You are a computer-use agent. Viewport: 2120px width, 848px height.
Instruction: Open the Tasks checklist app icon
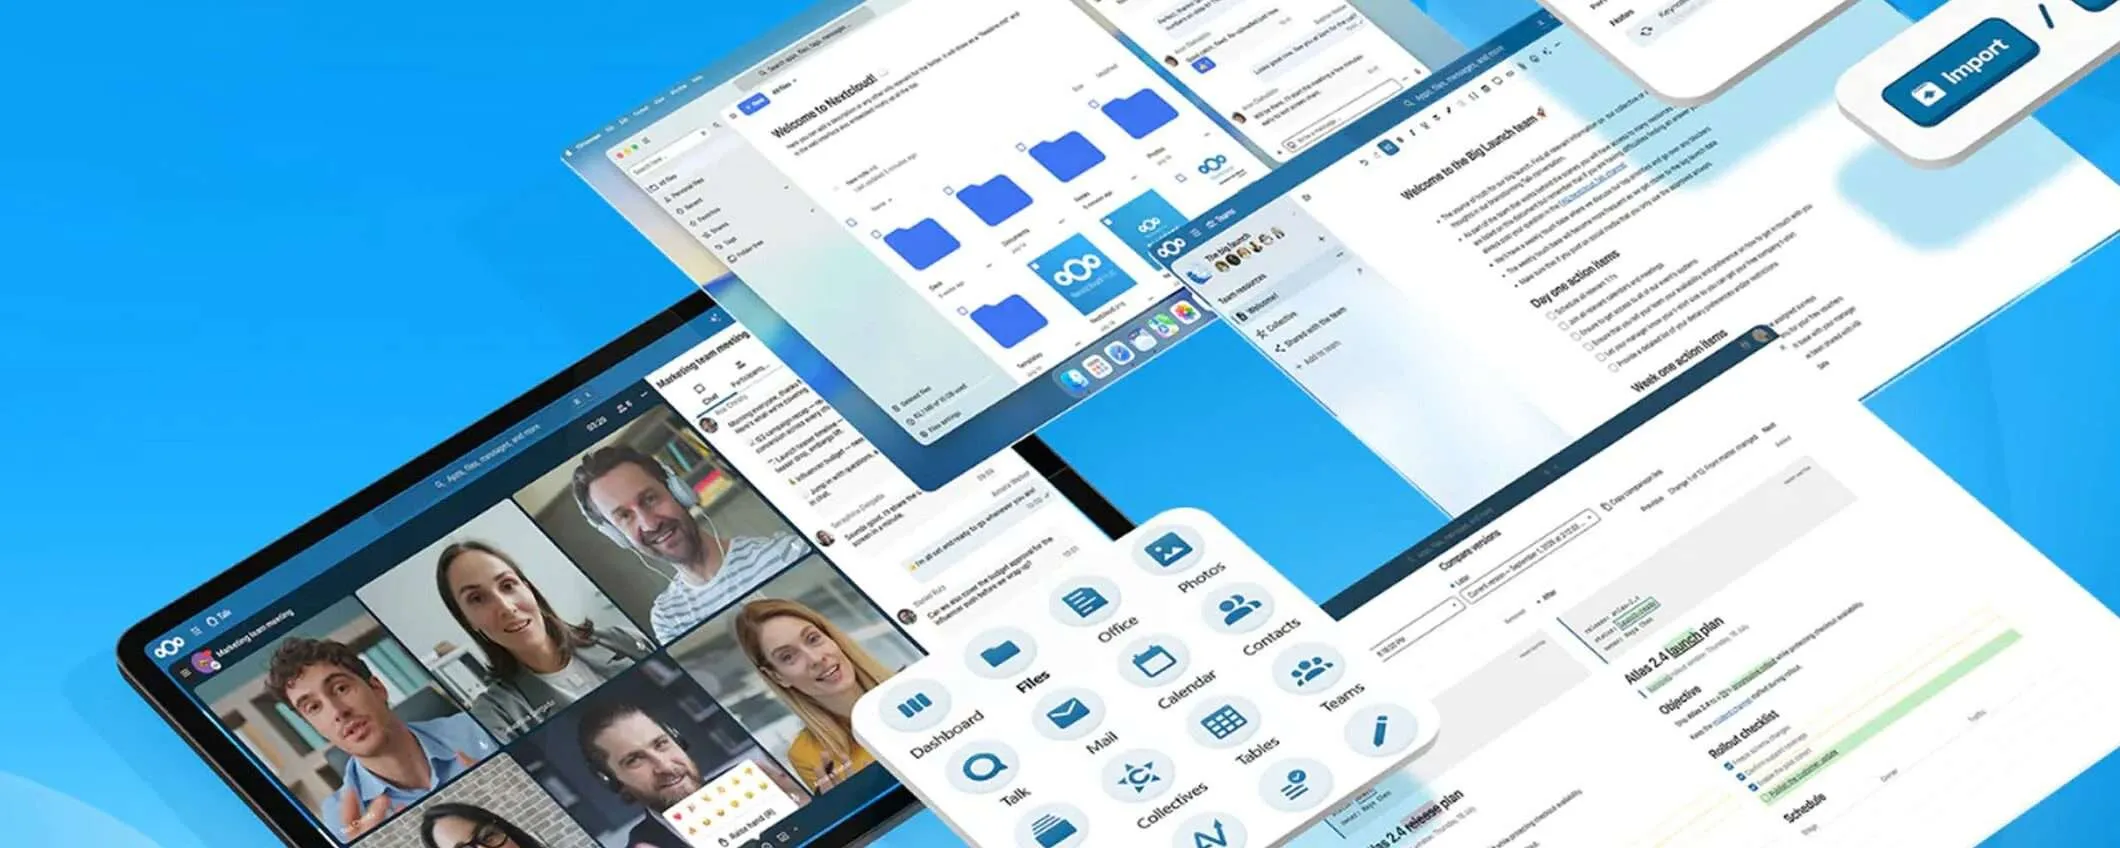(x=1295, y=783)
